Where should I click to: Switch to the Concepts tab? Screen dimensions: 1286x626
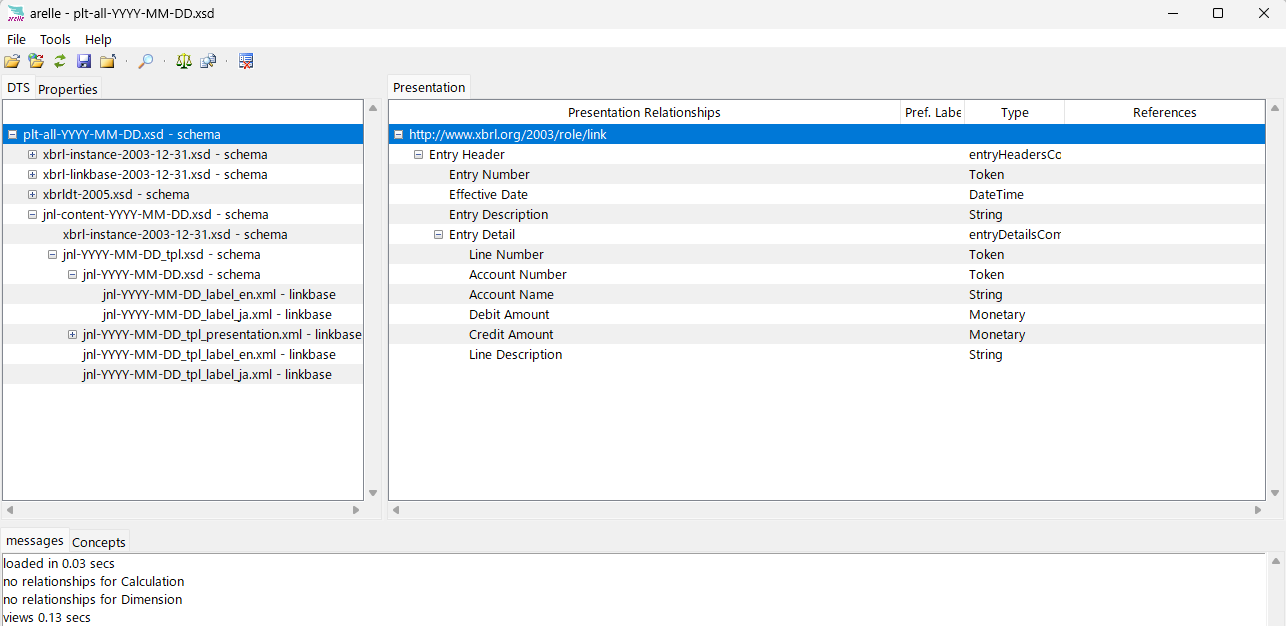point(99,542)
